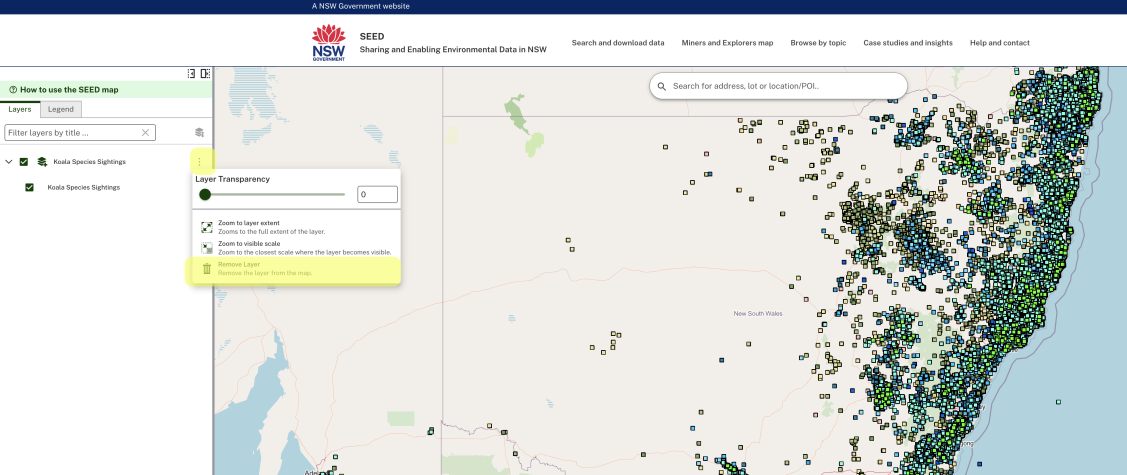Click the Zoom to layer extent icon
This screenshot has height=475, width=1127.
207,227
